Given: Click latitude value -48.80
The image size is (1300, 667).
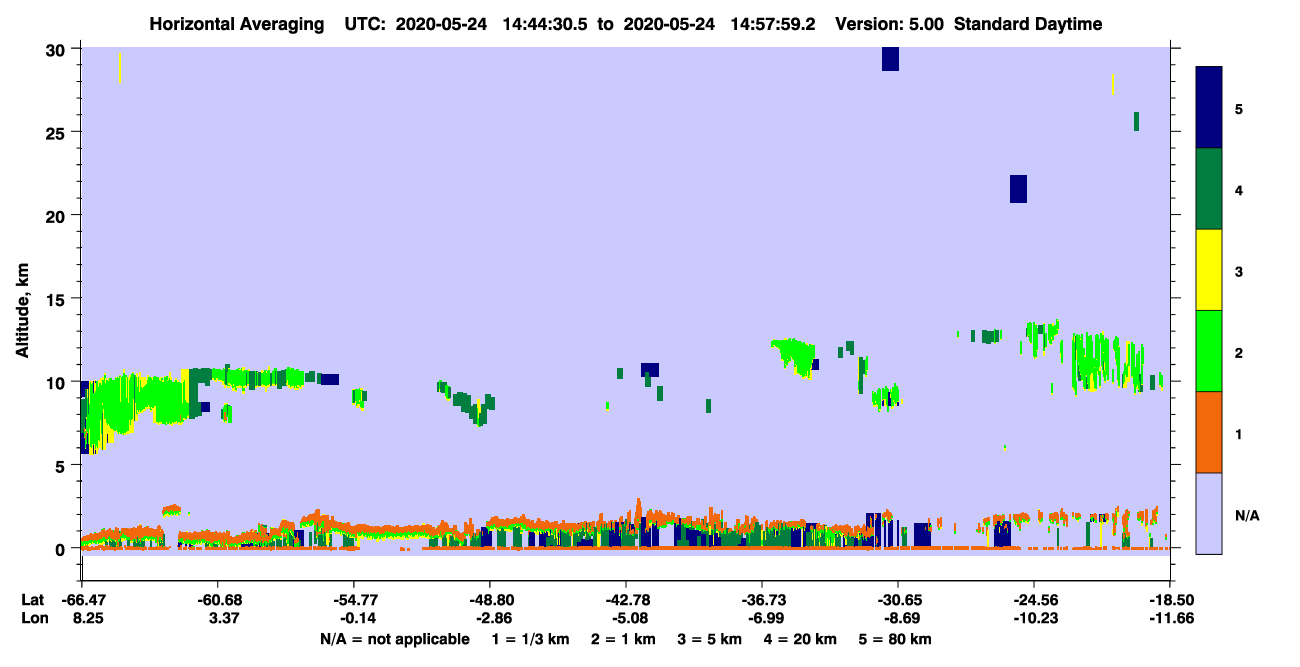Looking at the screenshot, I should [x=490, y=600].
